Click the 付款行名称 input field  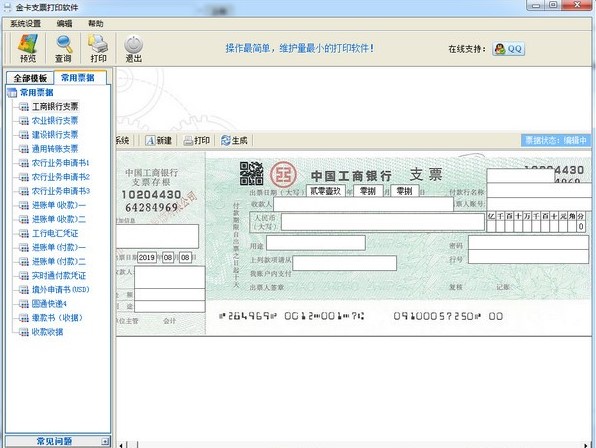point(539,190)
